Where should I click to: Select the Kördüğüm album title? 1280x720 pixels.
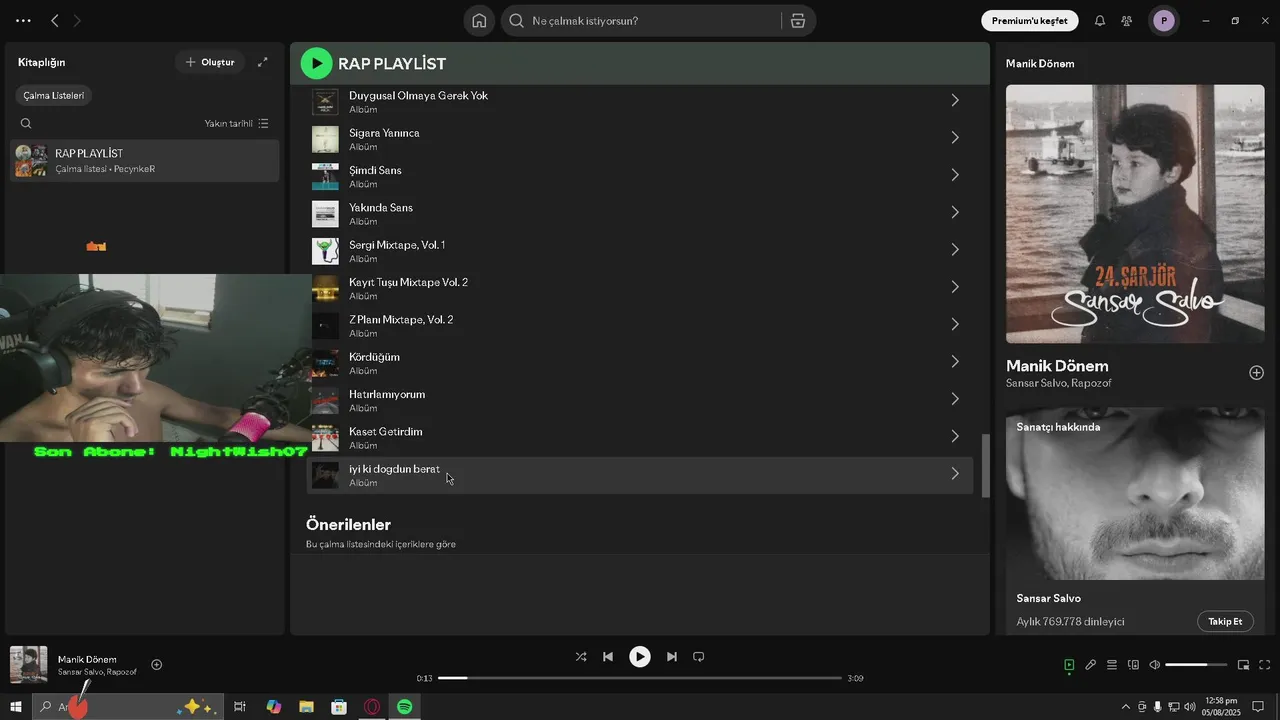374,357
